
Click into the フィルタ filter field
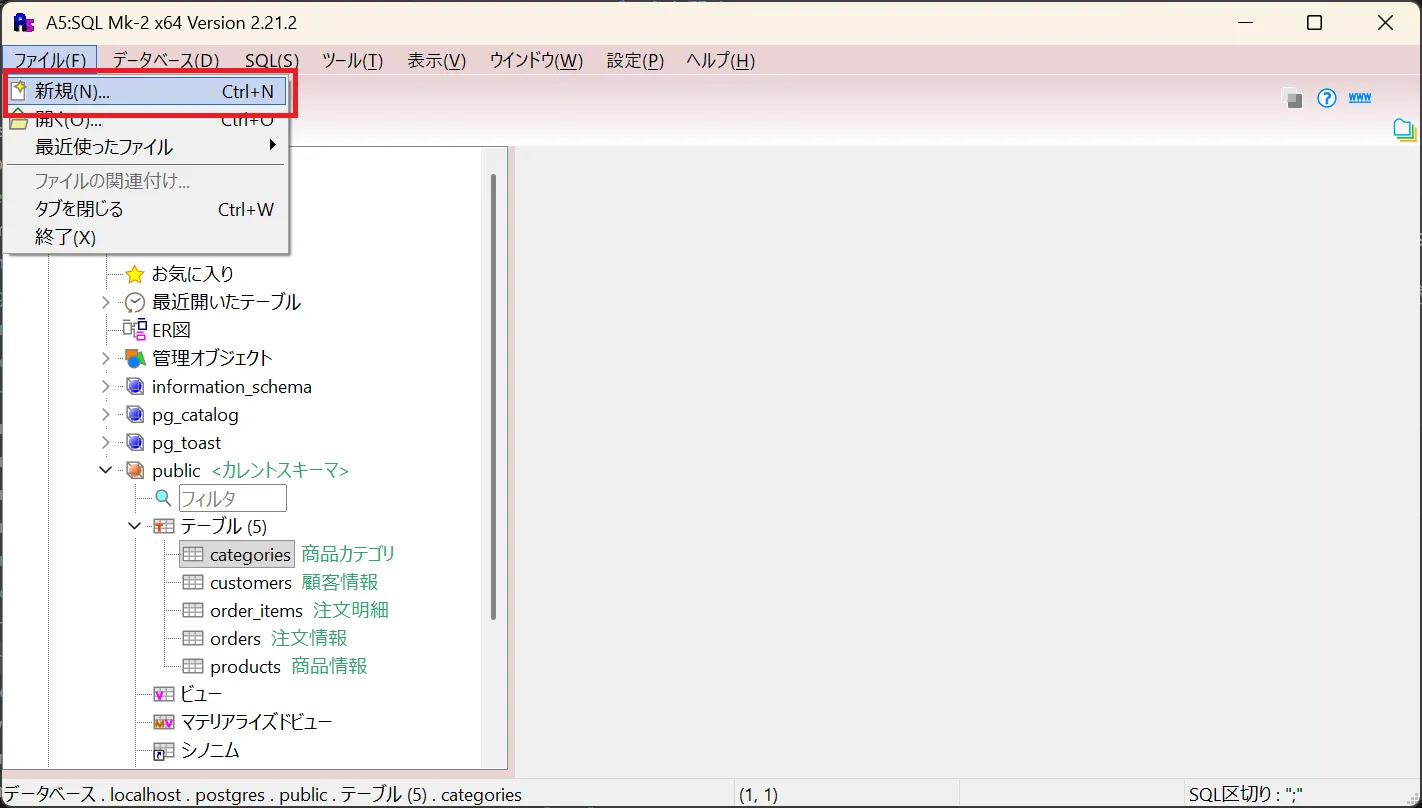click(x=233, y=498)
